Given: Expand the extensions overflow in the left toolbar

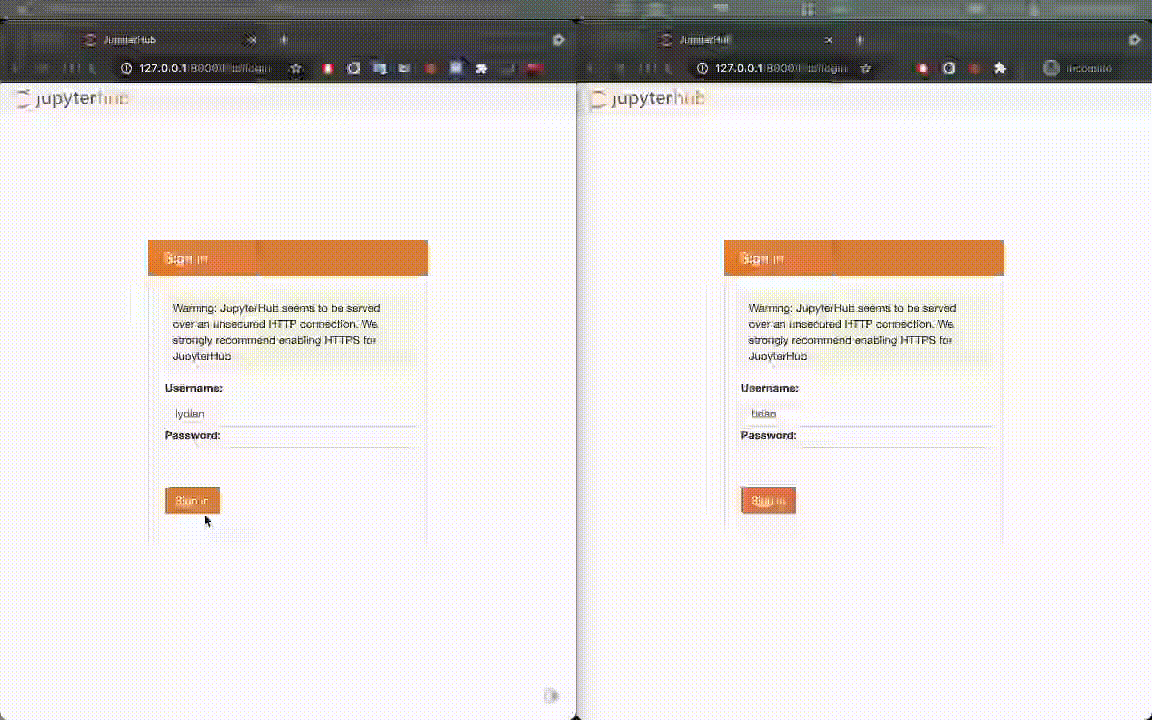Looking at the screenshot, I should click(x=481, y=68).
